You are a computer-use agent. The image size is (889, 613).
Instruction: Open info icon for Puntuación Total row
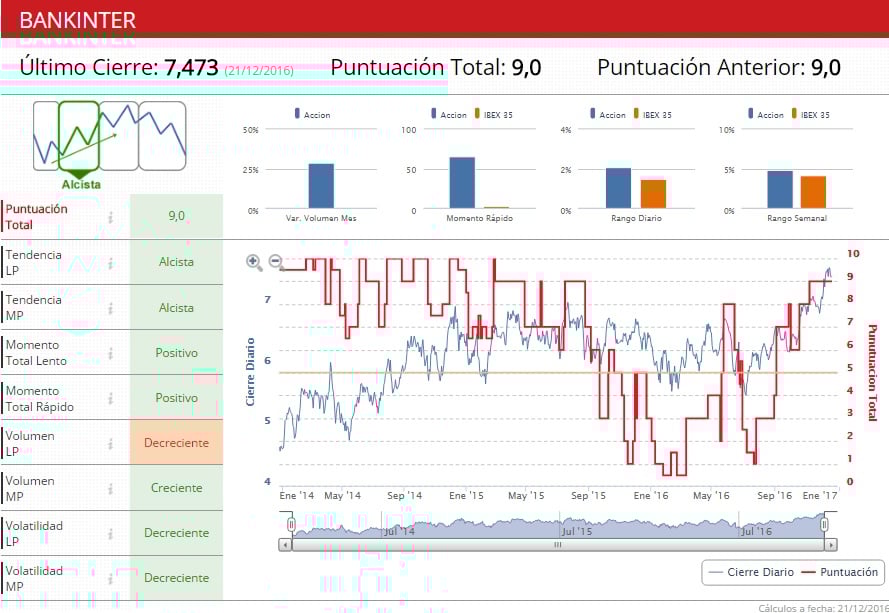click(x=111, y=217)
